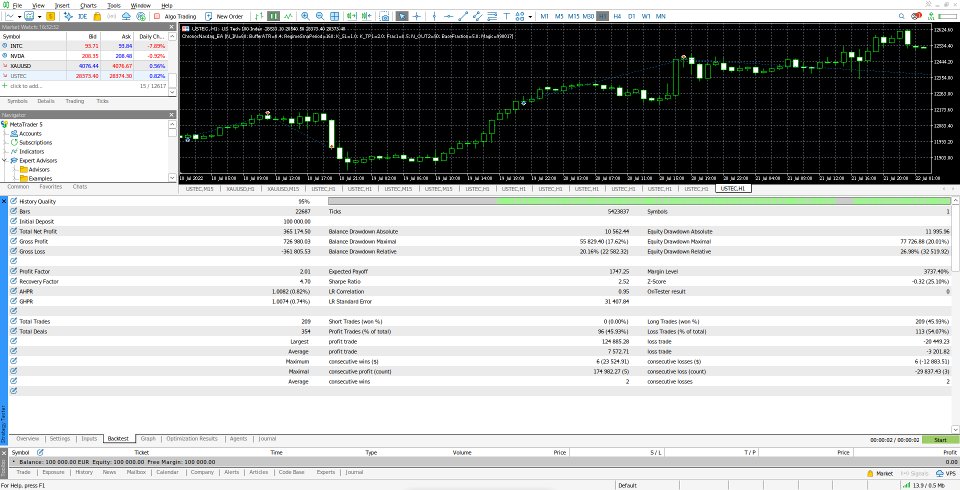This screenshot has height=490, width=960.
Task: Toggle chart shift from right edge
Action: [x=366, y=17]
